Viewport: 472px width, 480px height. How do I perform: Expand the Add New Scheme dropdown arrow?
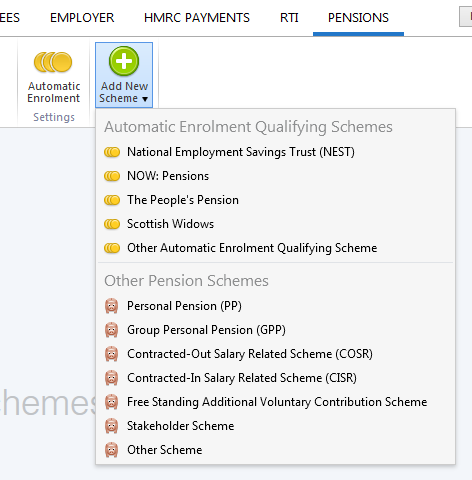[145, 99]
